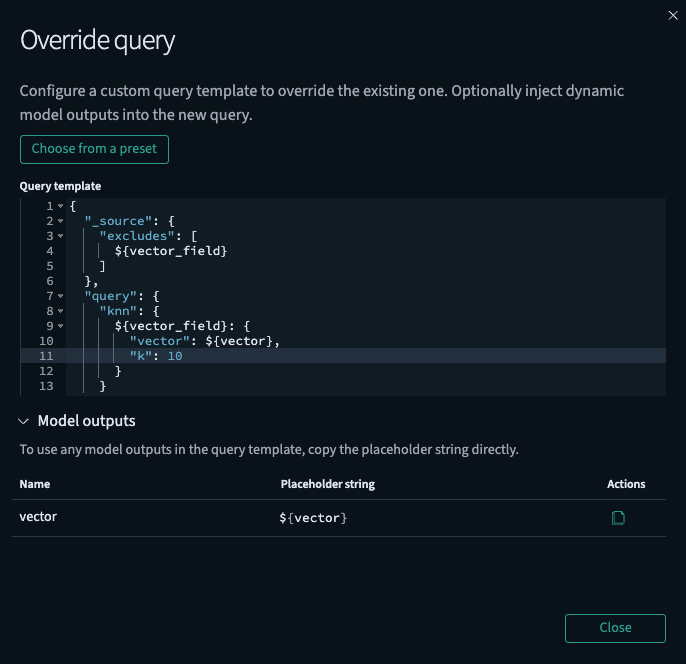Close the Override query dialog via X
This screenshot has height=664, width=686.
pyautogui.click(x=673, y=15)
